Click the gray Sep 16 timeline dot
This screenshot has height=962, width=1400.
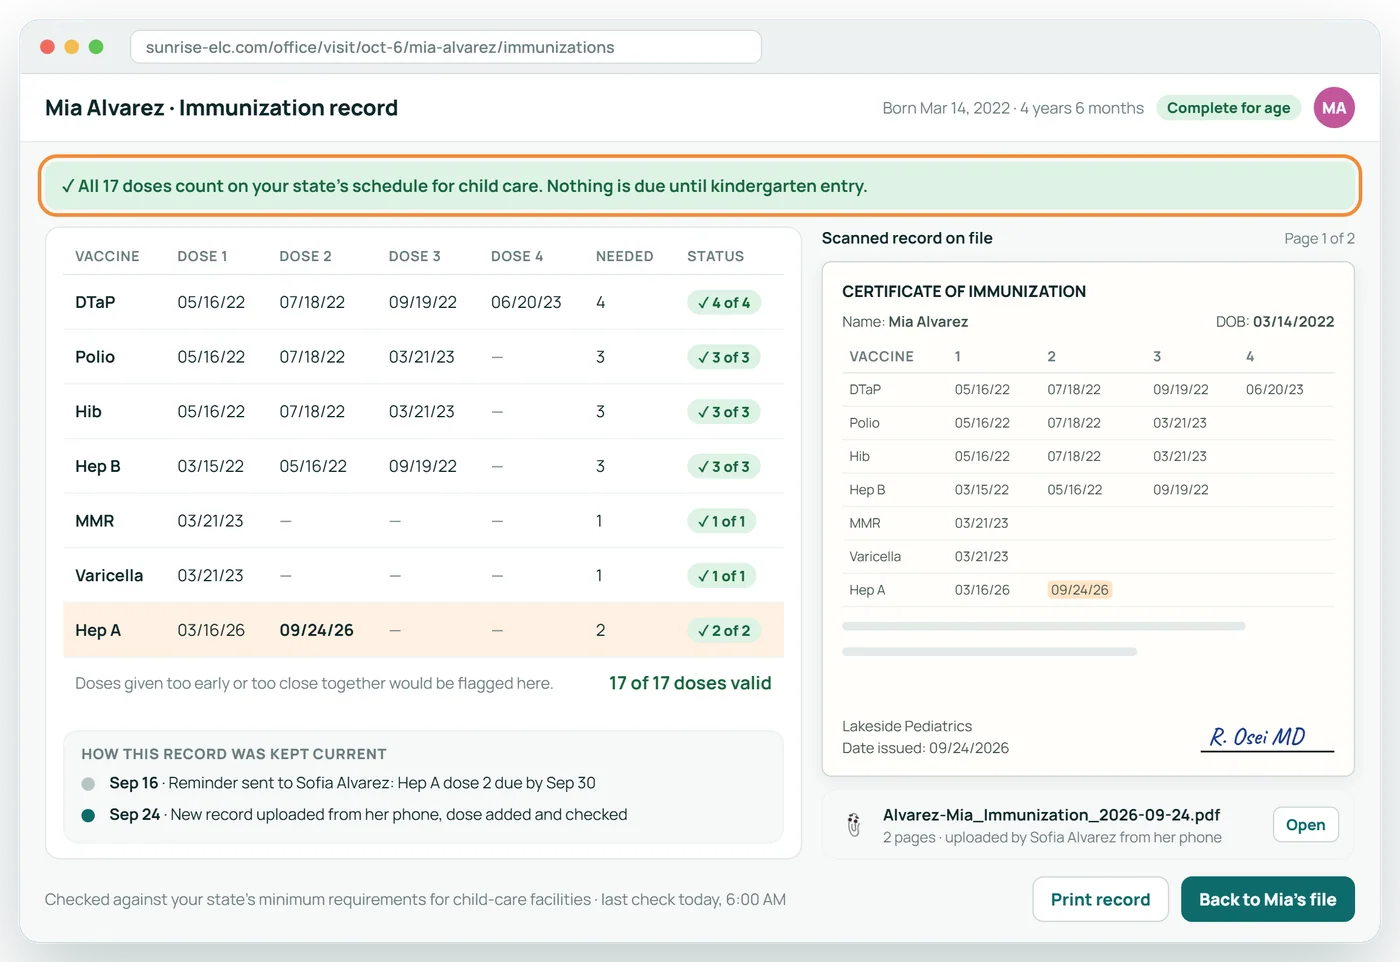click(88, 784)
